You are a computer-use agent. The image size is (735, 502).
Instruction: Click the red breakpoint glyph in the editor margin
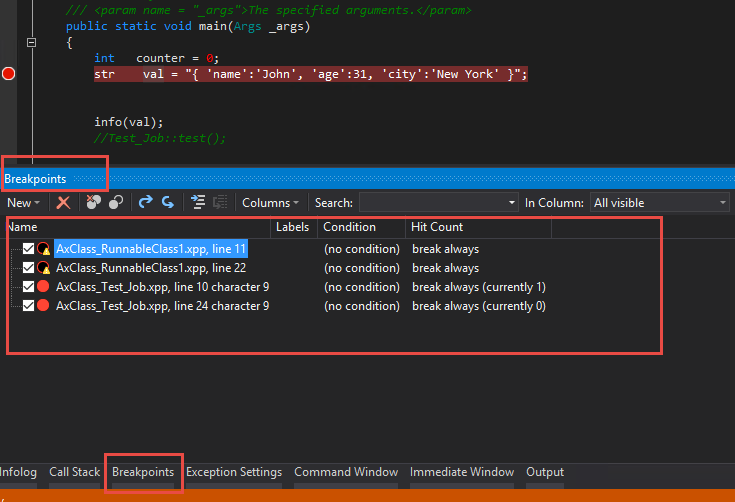click(x=8, y=74)
